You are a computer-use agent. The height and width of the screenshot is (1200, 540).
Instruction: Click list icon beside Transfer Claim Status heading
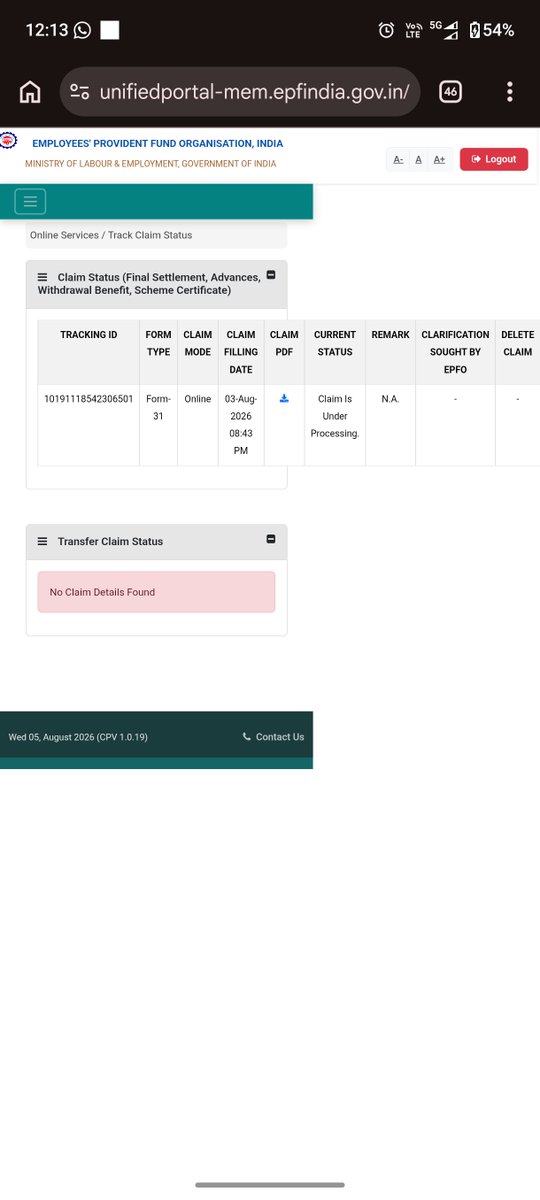(43, 541)
